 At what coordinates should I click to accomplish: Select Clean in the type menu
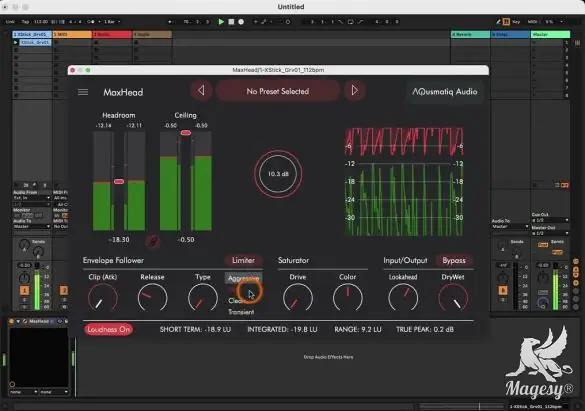tap(236, 301)
